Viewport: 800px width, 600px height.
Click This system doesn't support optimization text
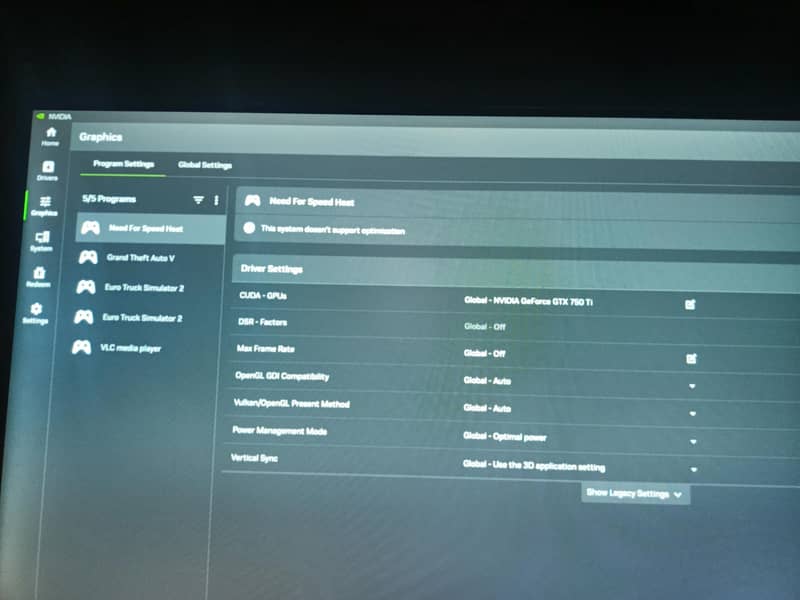coord(333,230)
